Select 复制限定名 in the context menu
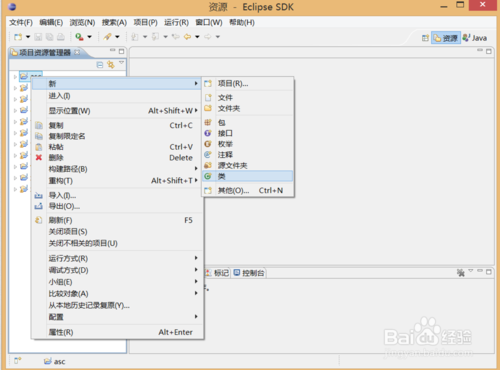500x370 pixels. [117, 136]
